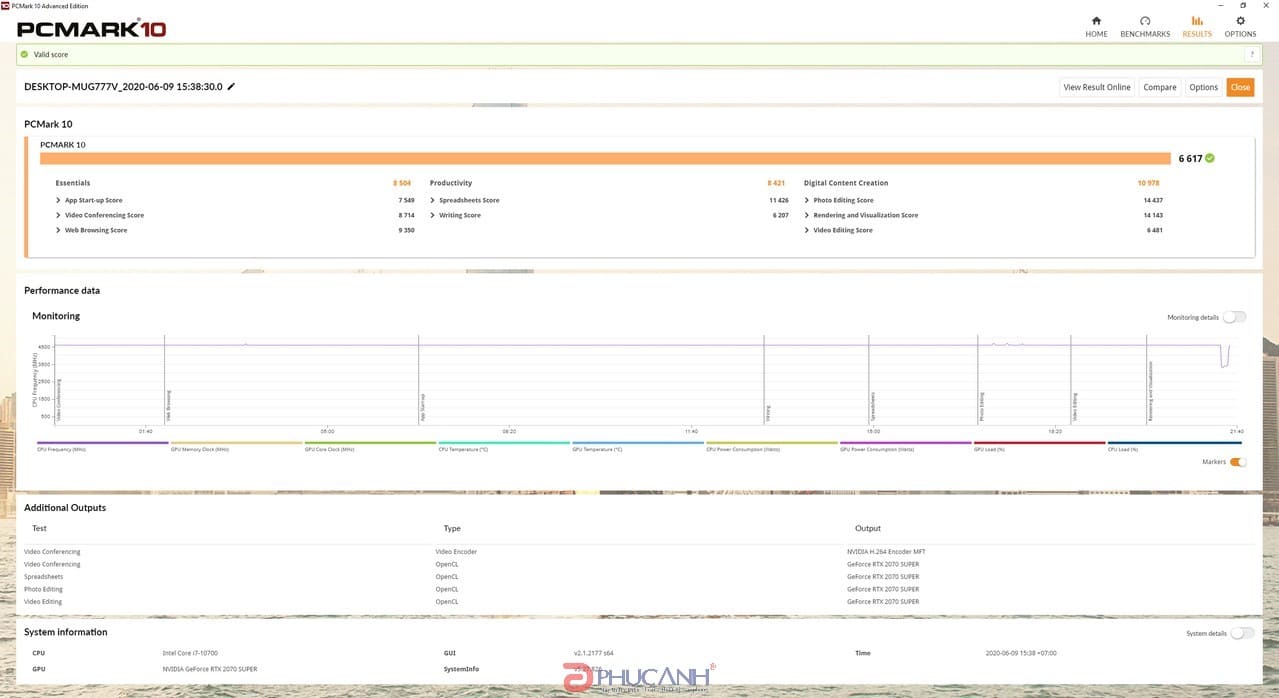Click the Video Encoder type cell
The height and width of the screenshot is (698, 1279).
click(455, 552)
